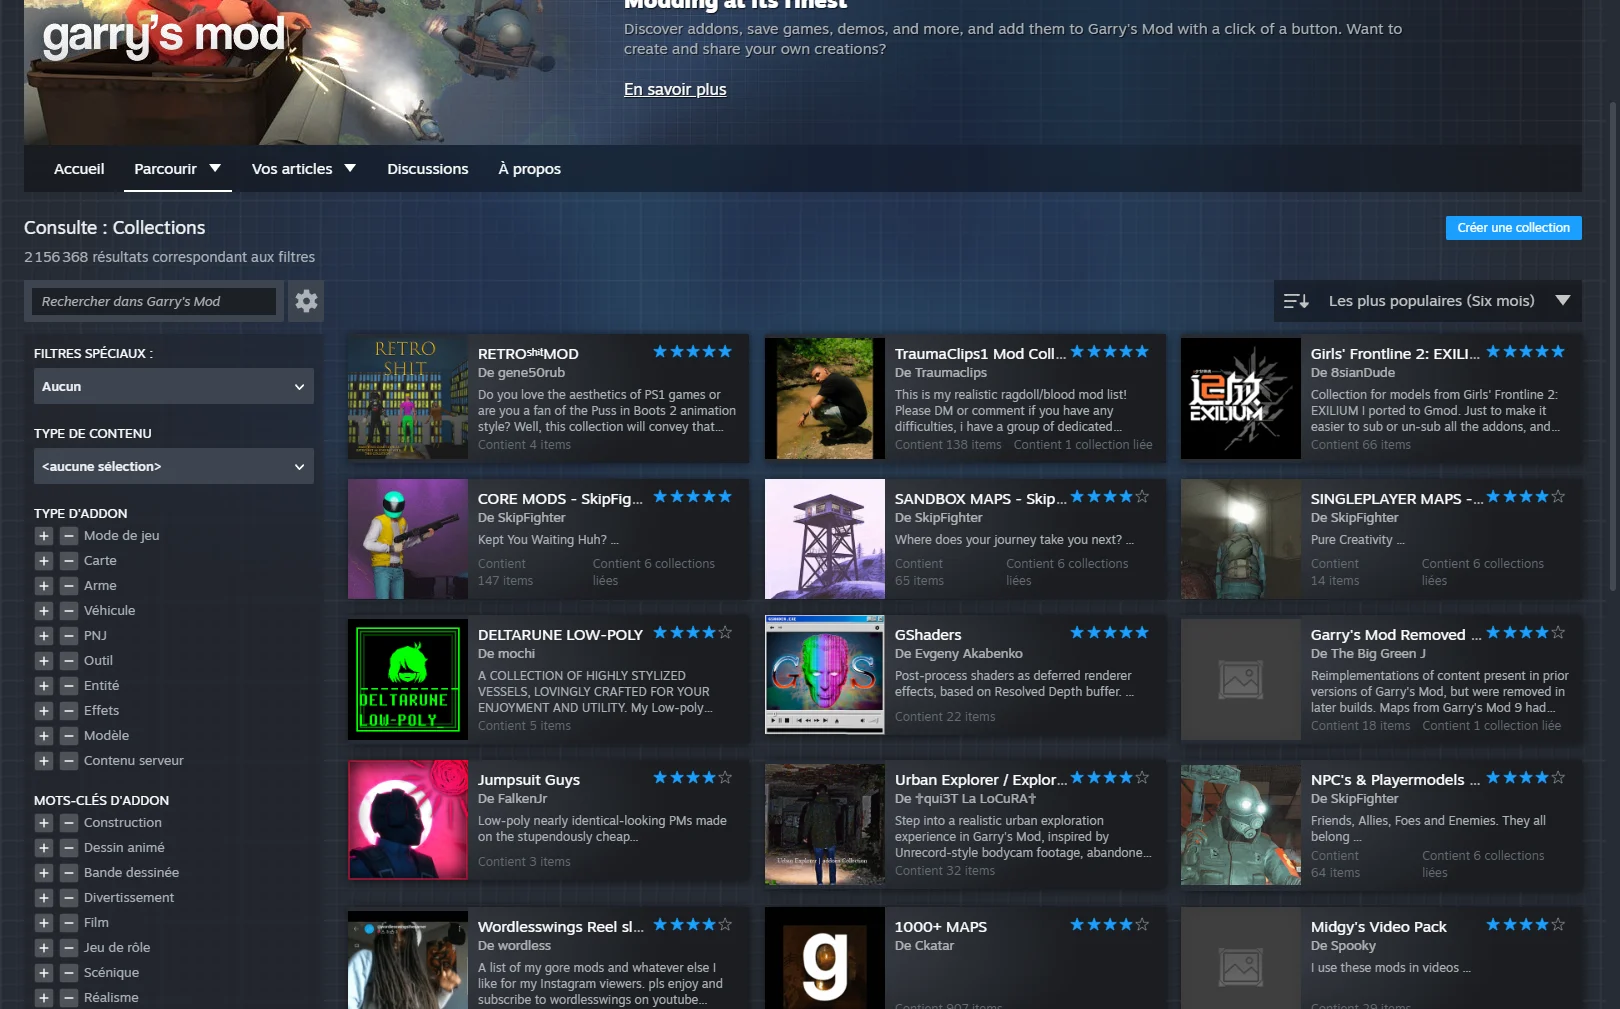1620x1009 pixels.
Task: Include the Film tag with plus
Action: coord(43,923)
